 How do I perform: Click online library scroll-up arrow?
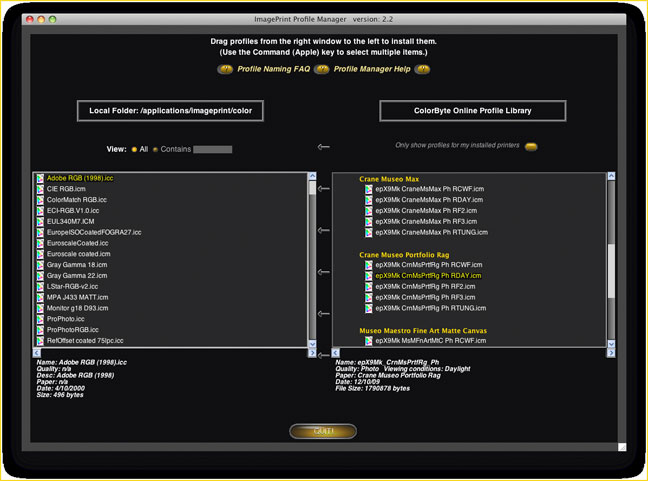pos(611,176)
